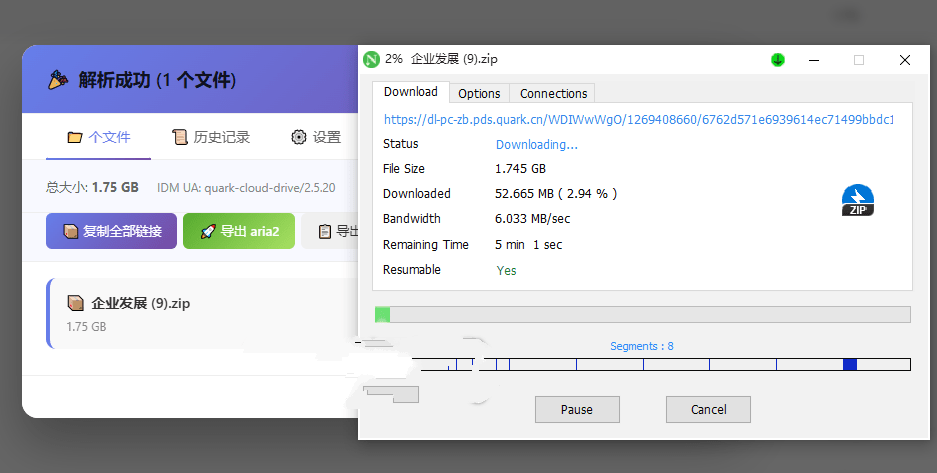Image resolution: width=937 pixels, height=473 pixels.
Task: Open the 设置 settings tab
Action: click(x=316, y=137)
